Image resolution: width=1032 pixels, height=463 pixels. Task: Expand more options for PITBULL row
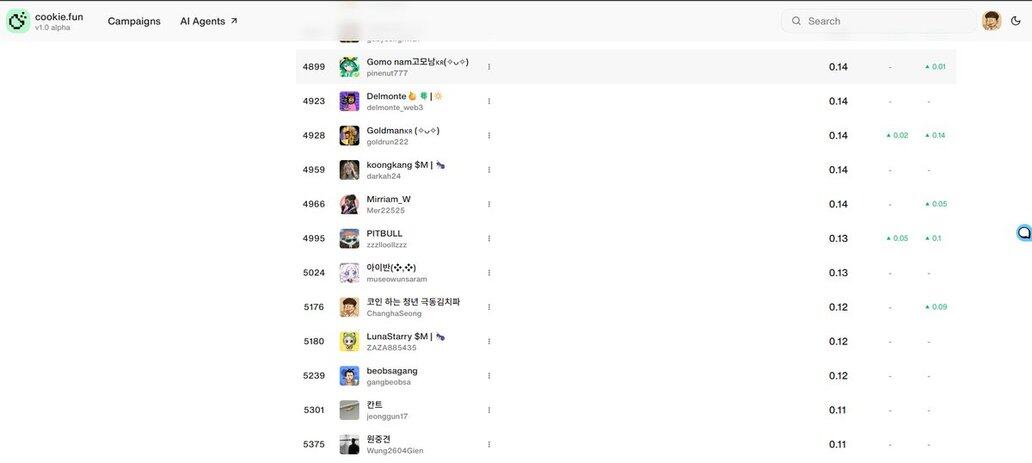point(489,238)
